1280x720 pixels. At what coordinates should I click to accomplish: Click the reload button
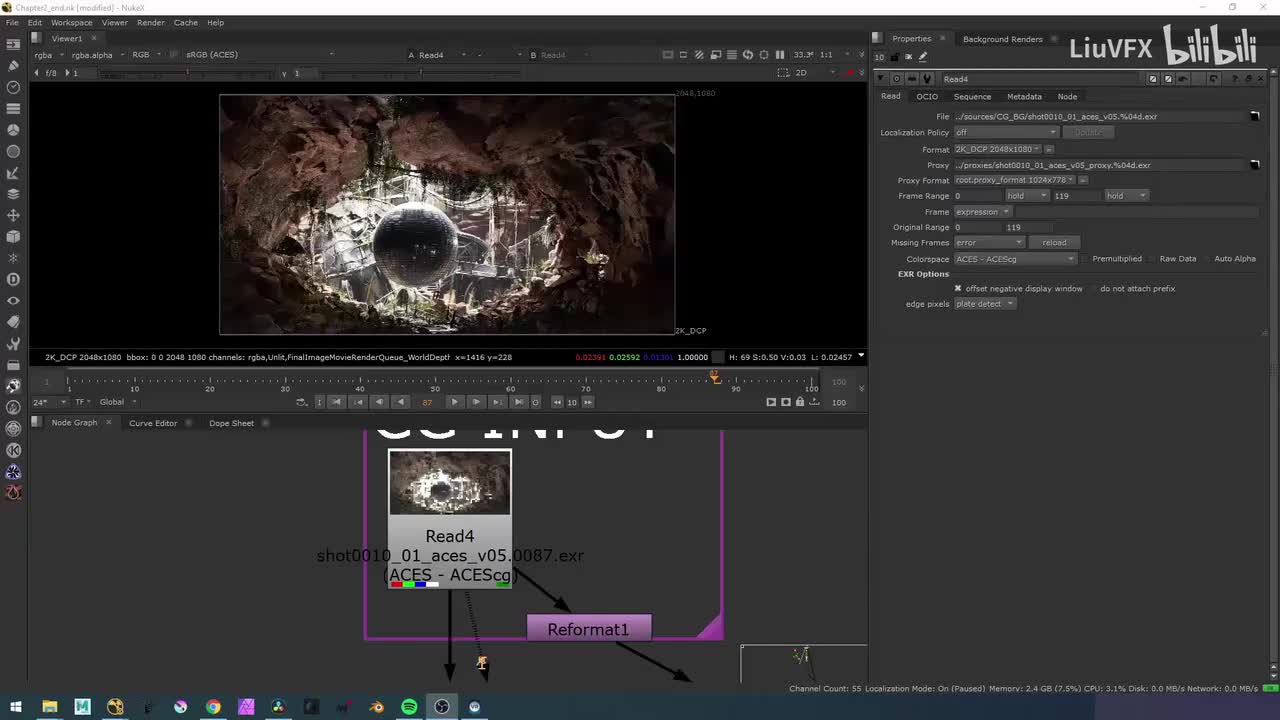pos(1054,243)
